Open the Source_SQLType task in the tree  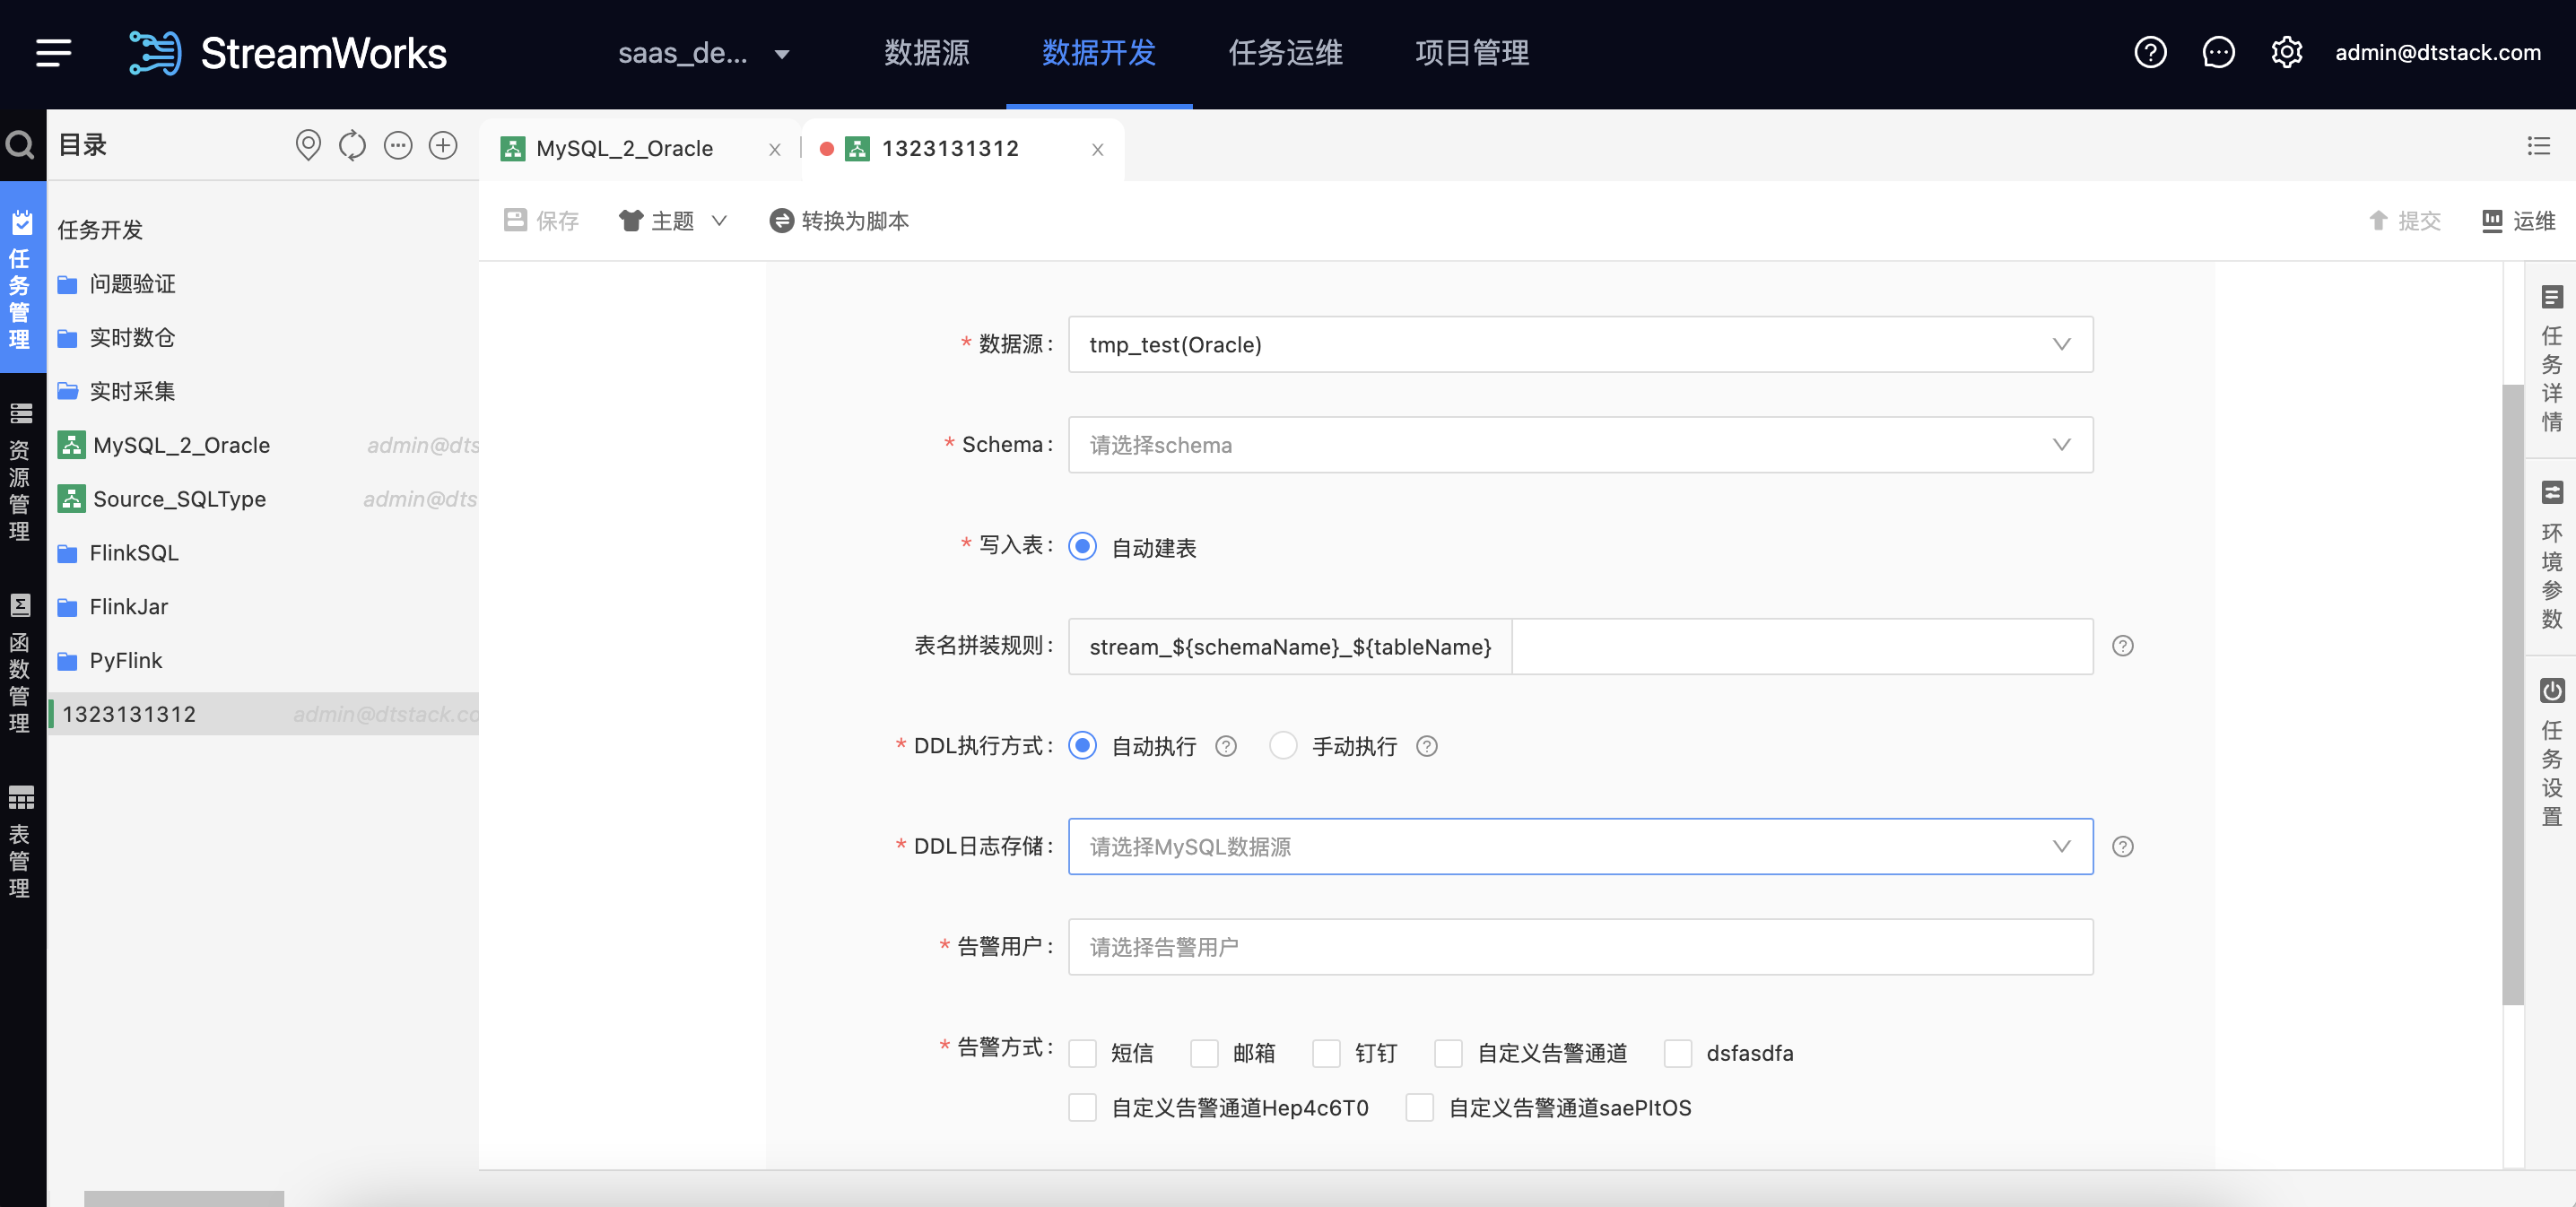pos(179,499)
